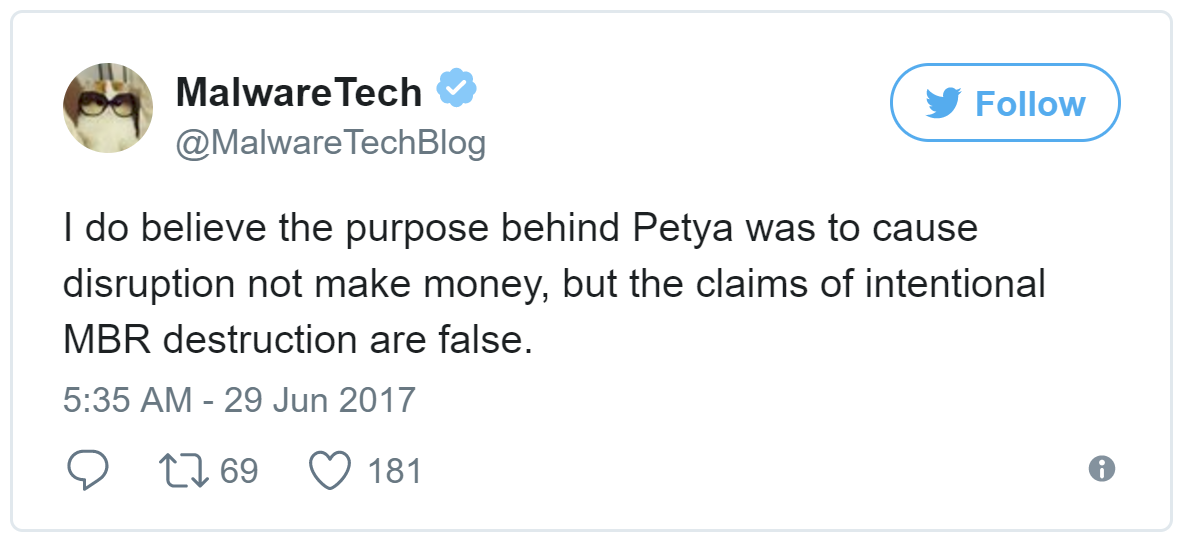Screen dimensions: 1182x541
Task: Click the reply speech bubble icon
Action: pos(86,470)
